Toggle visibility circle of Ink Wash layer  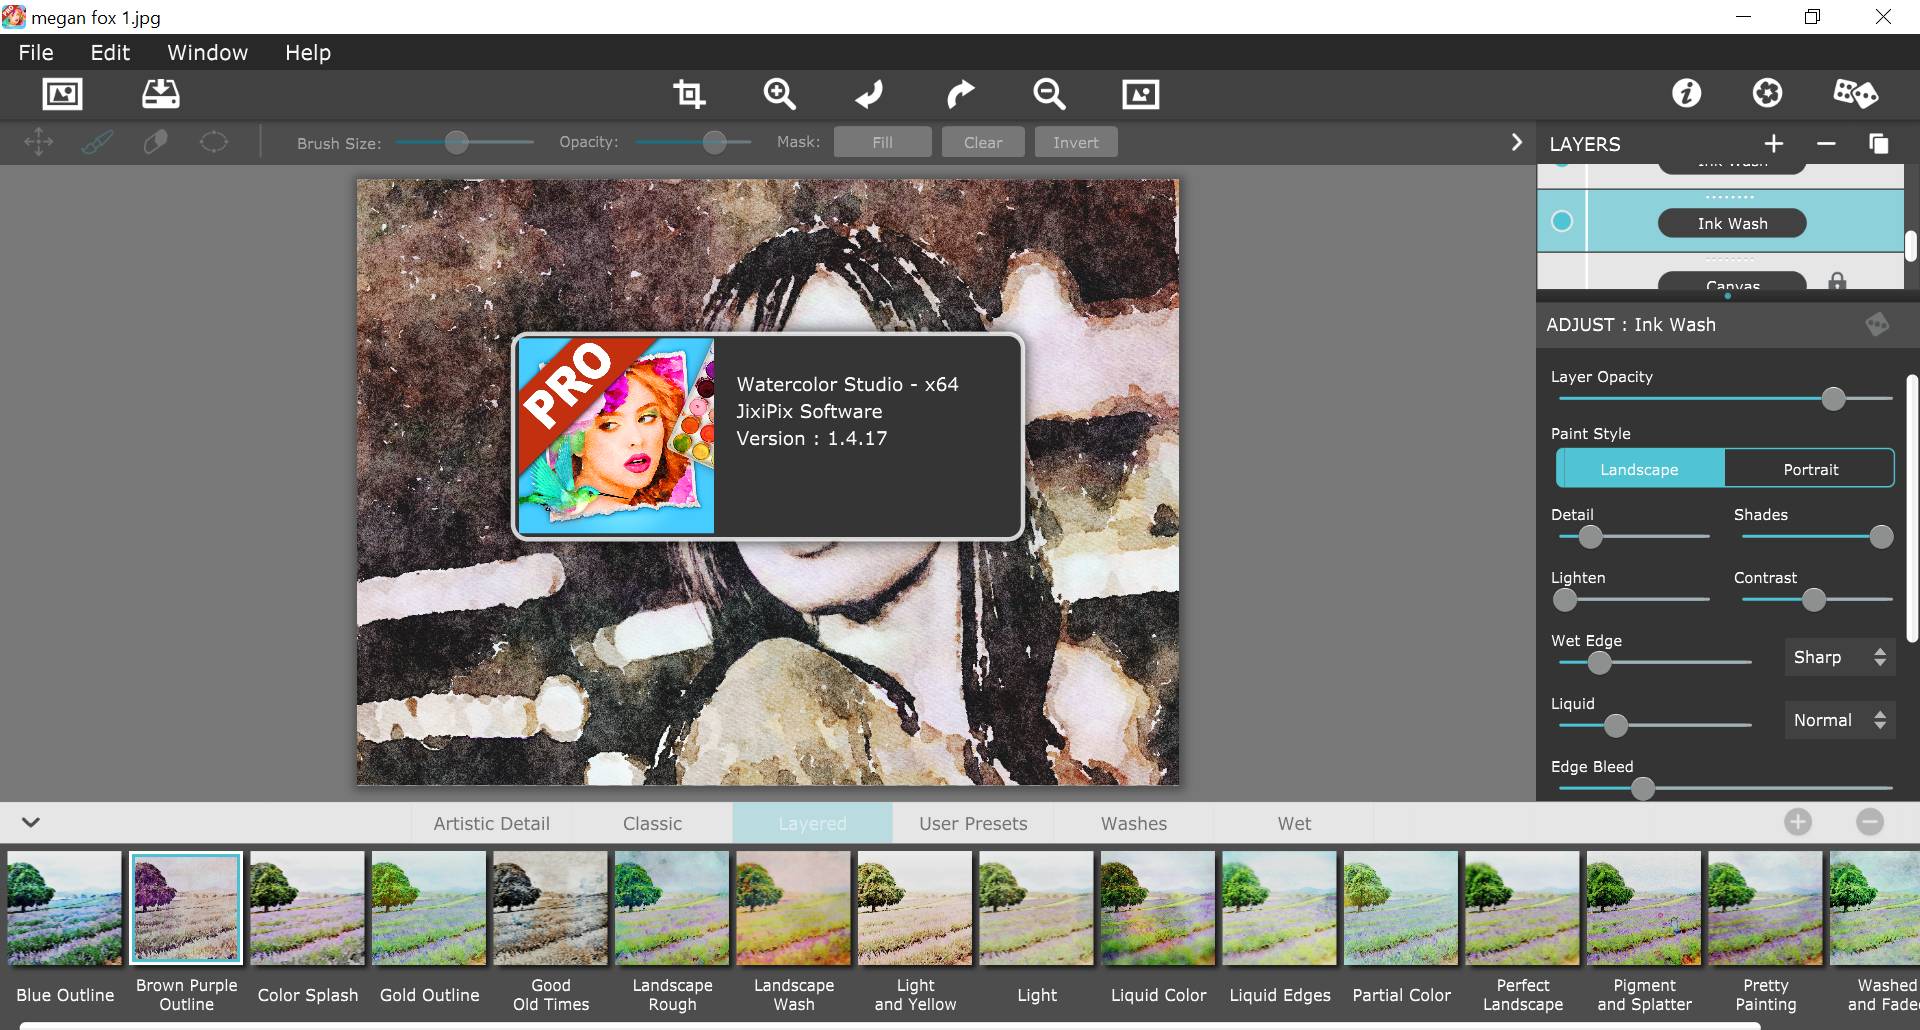(1561, 222)
